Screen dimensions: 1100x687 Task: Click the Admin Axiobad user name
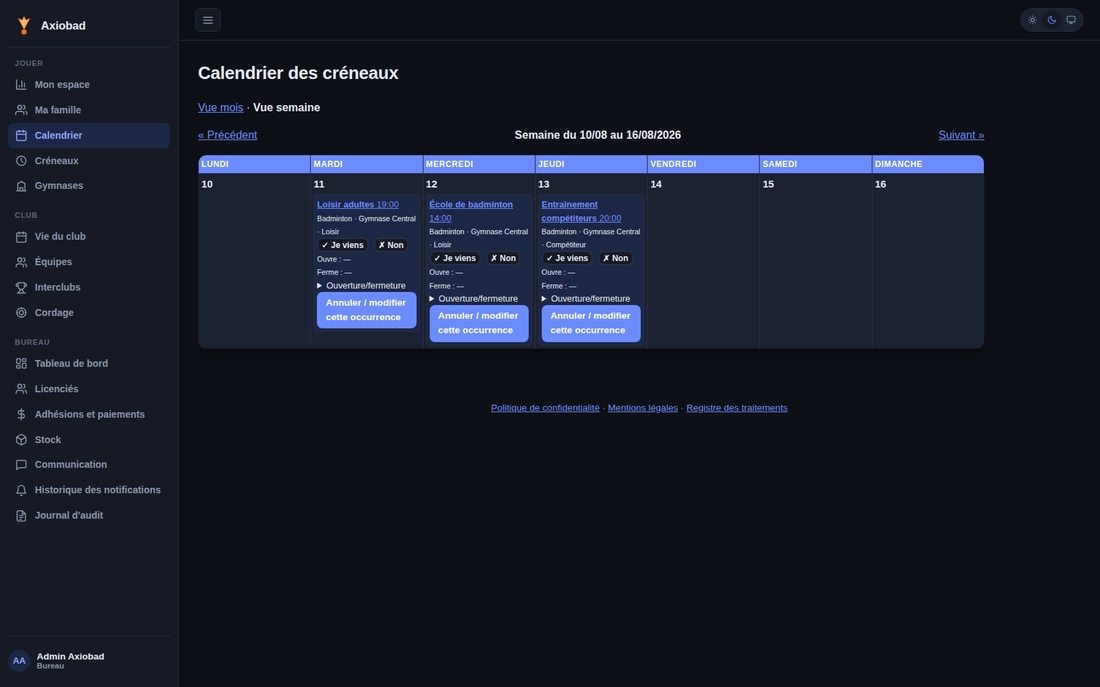click(x=70, y=656)
